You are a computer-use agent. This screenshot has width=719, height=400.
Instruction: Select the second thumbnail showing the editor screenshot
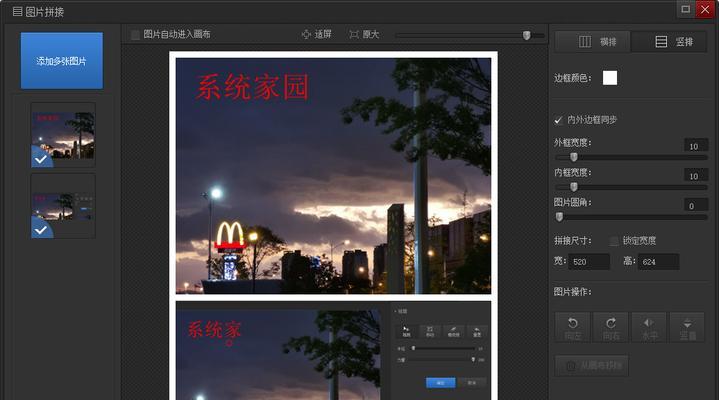(x=63, y=206)
